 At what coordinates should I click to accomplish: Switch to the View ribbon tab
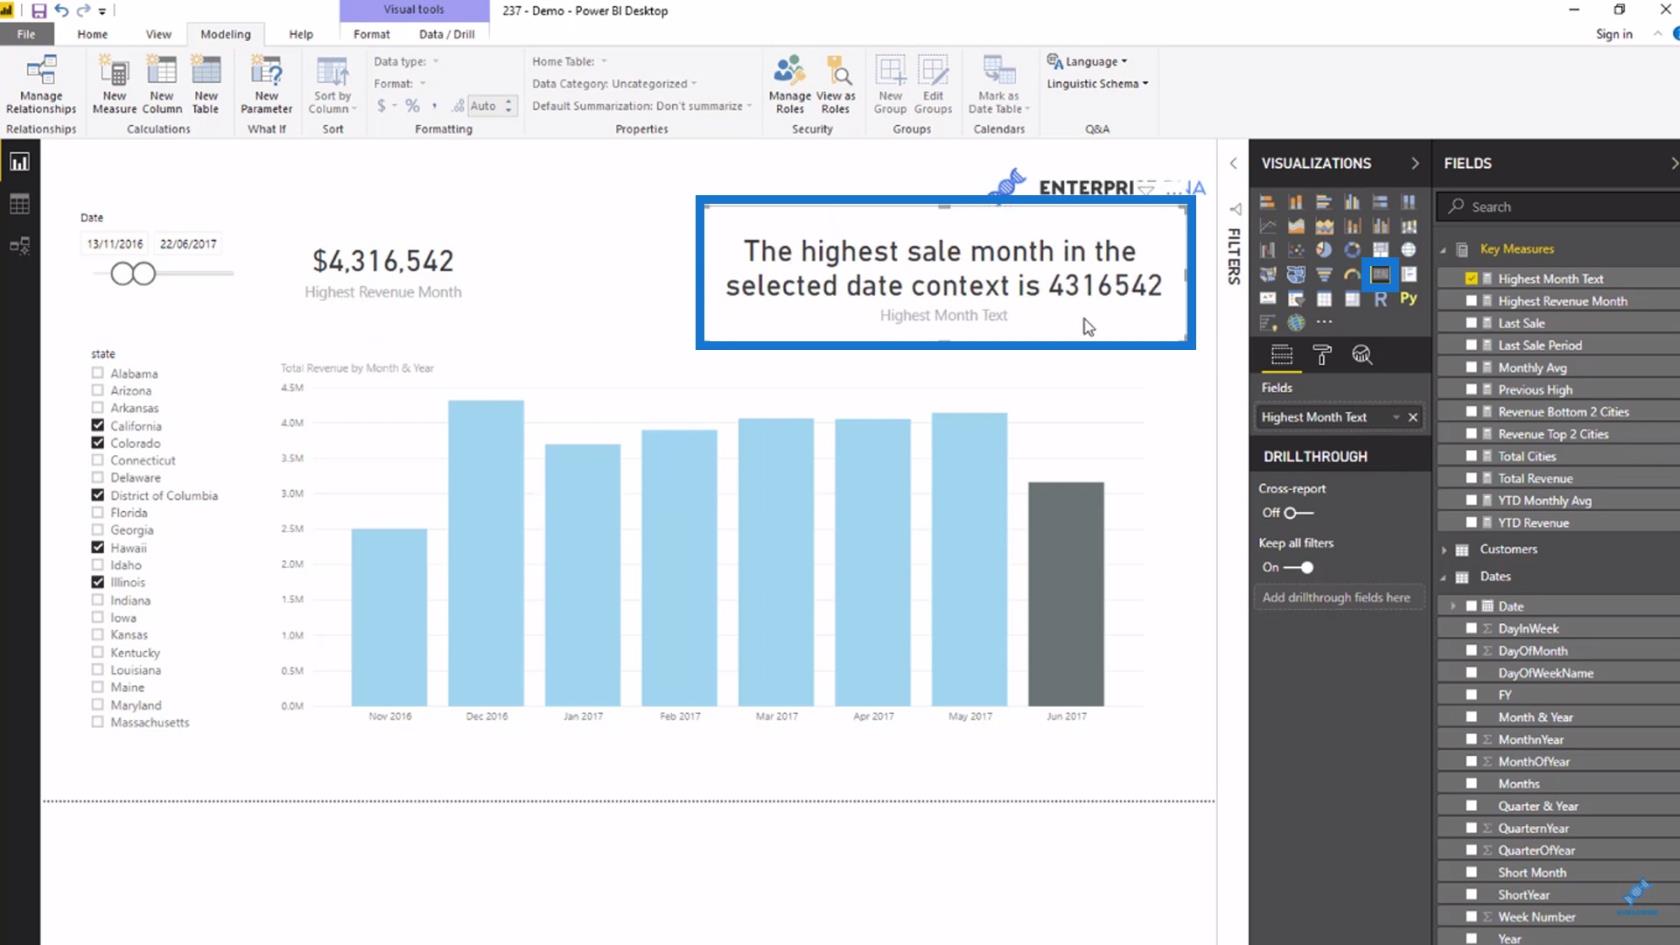(x=158, y=34)
